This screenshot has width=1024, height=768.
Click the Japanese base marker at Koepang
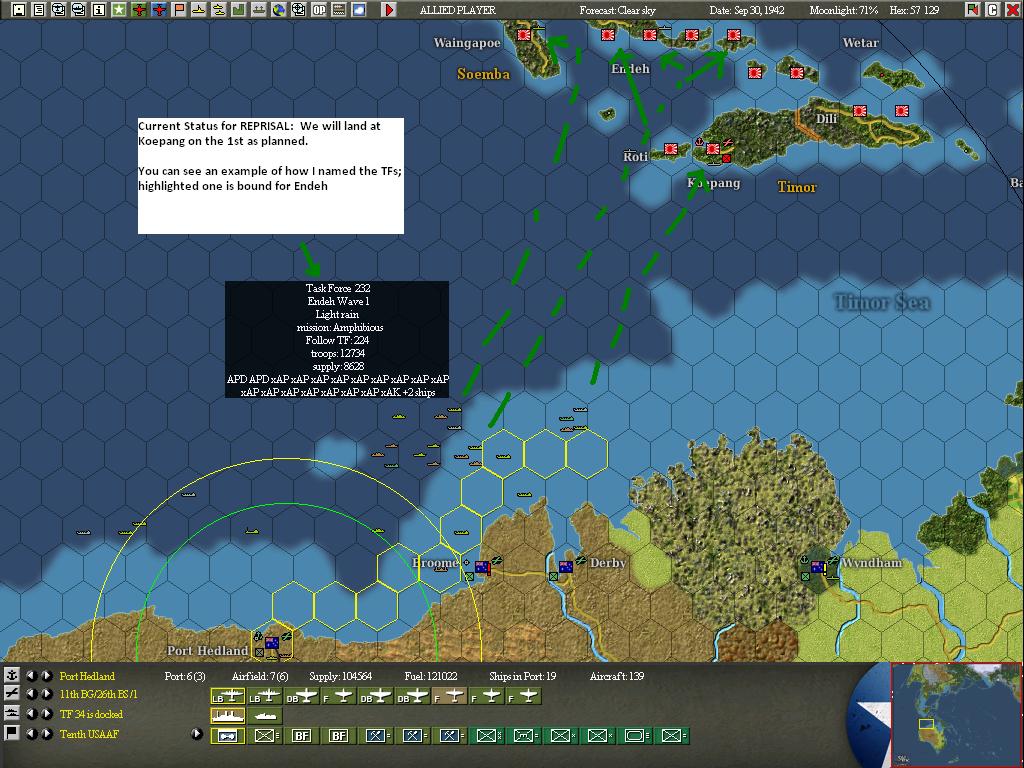click(x=712, y=149)
